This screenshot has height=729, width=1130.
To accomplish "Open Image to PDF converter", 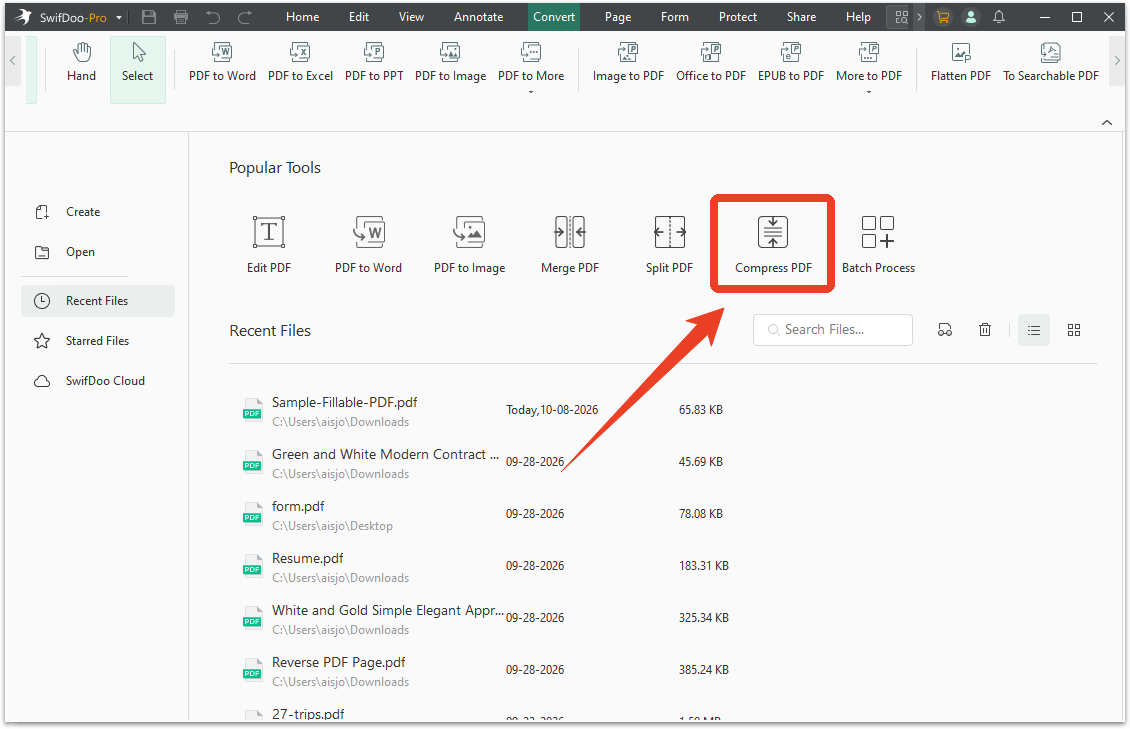I will coord(628,63).
